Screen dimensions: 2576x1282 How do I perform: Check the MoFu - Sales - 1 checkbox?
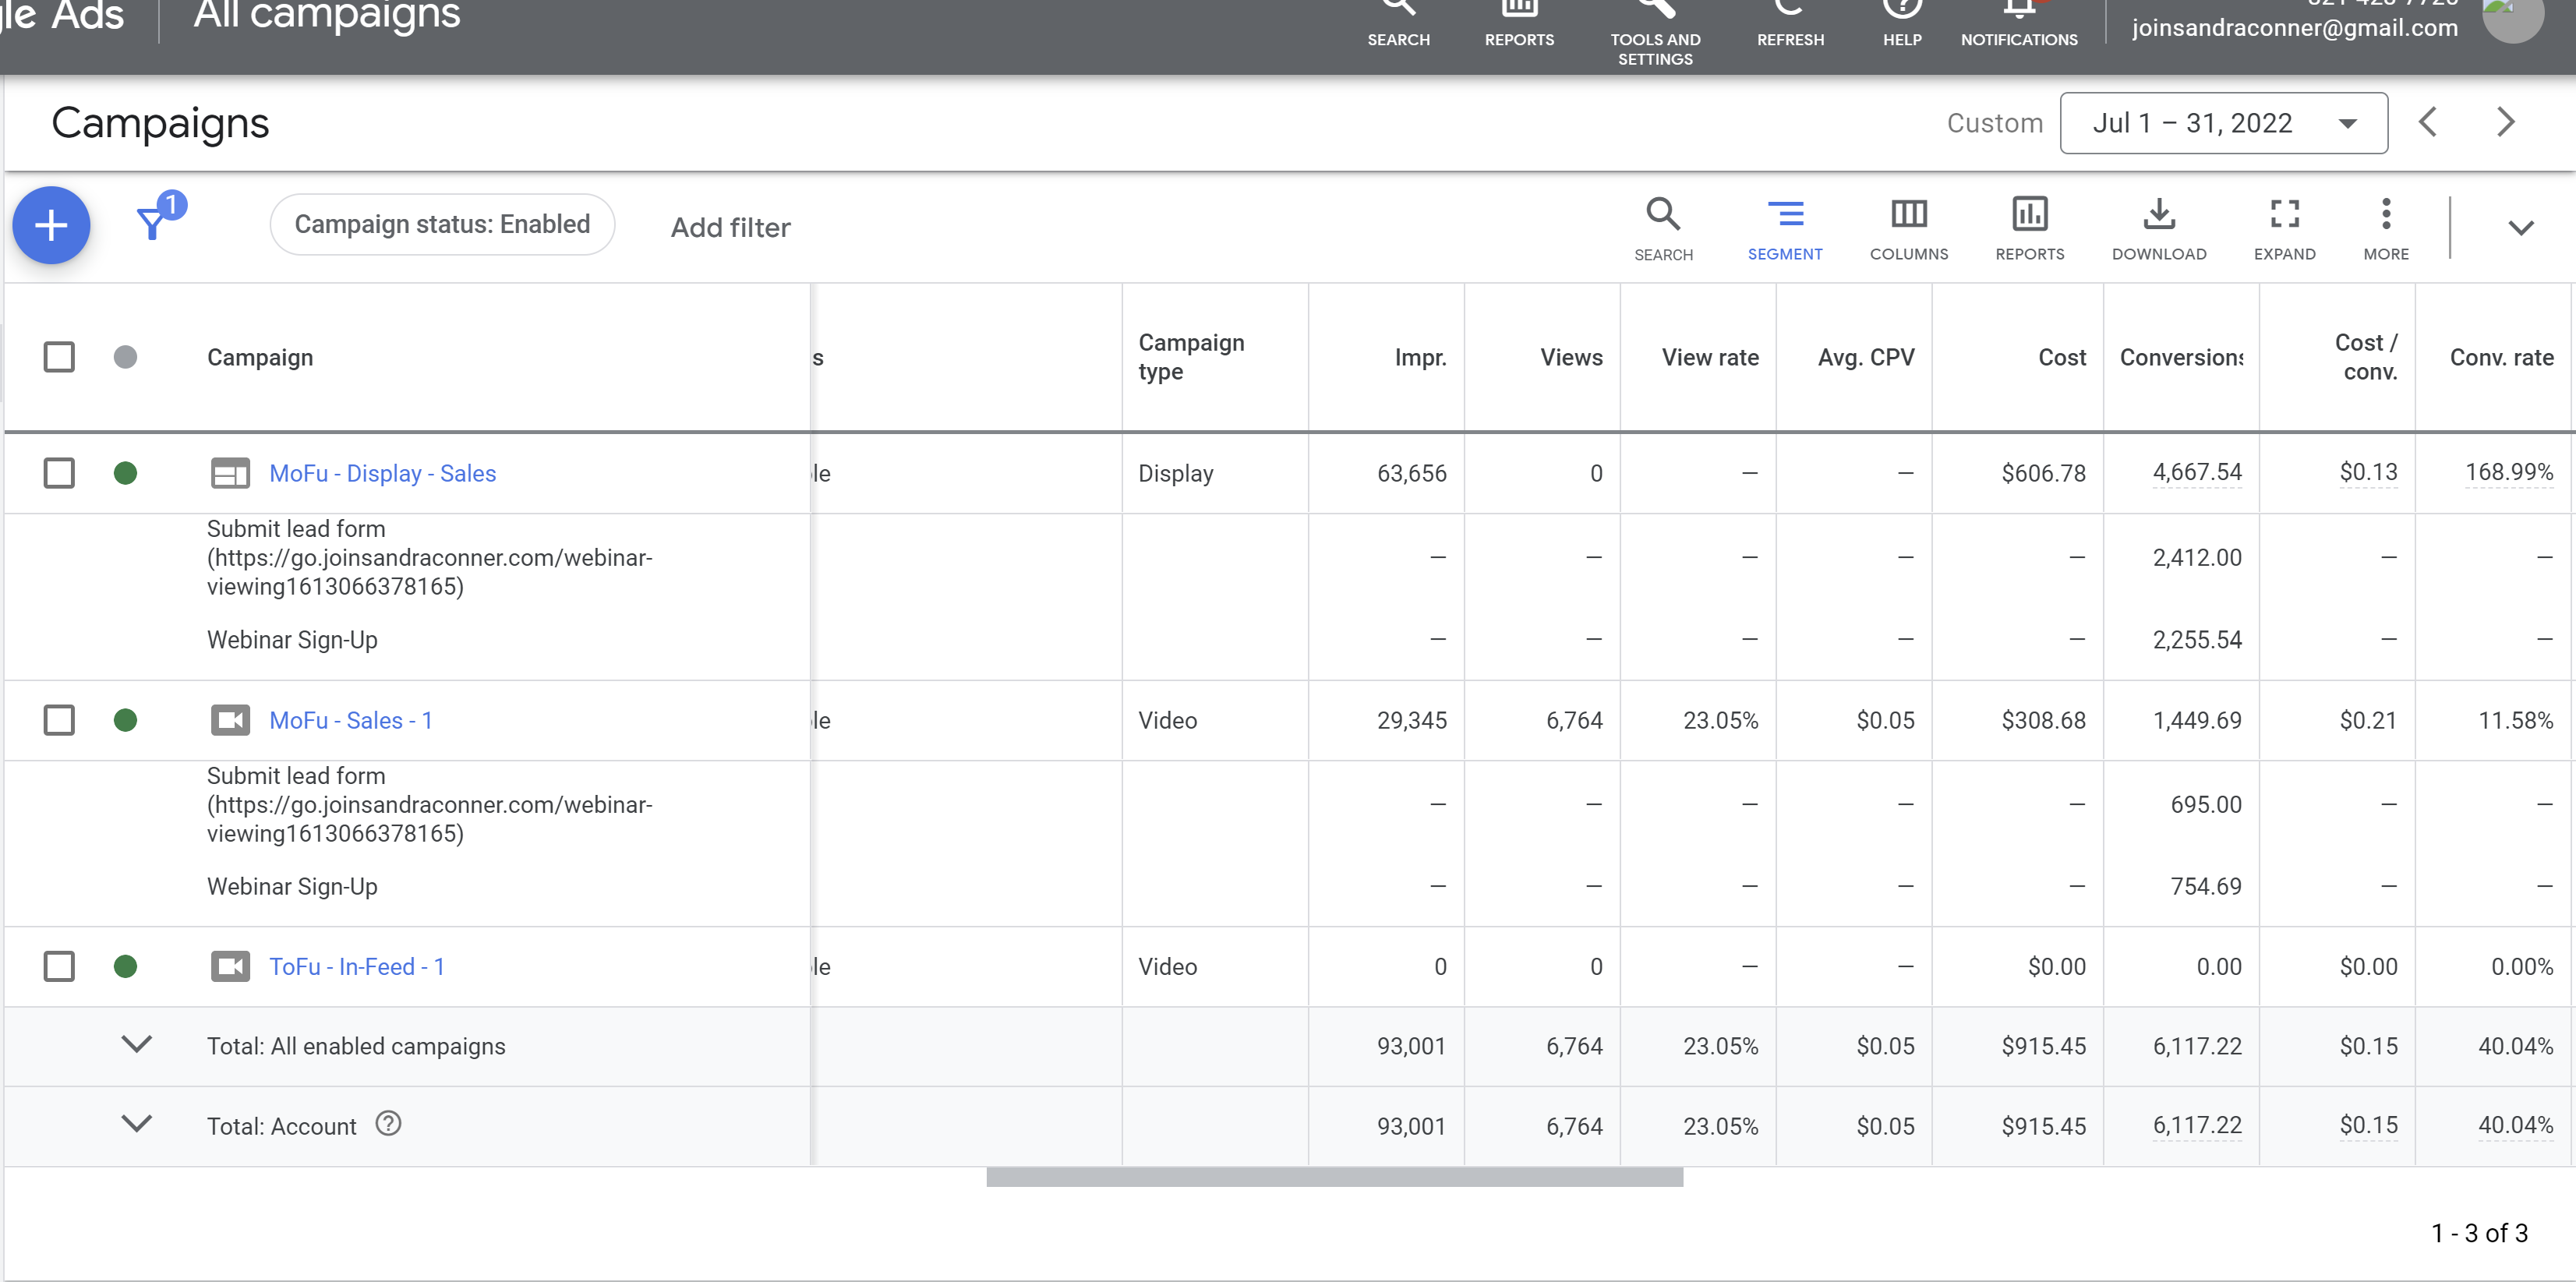click(x=59, y=720)
